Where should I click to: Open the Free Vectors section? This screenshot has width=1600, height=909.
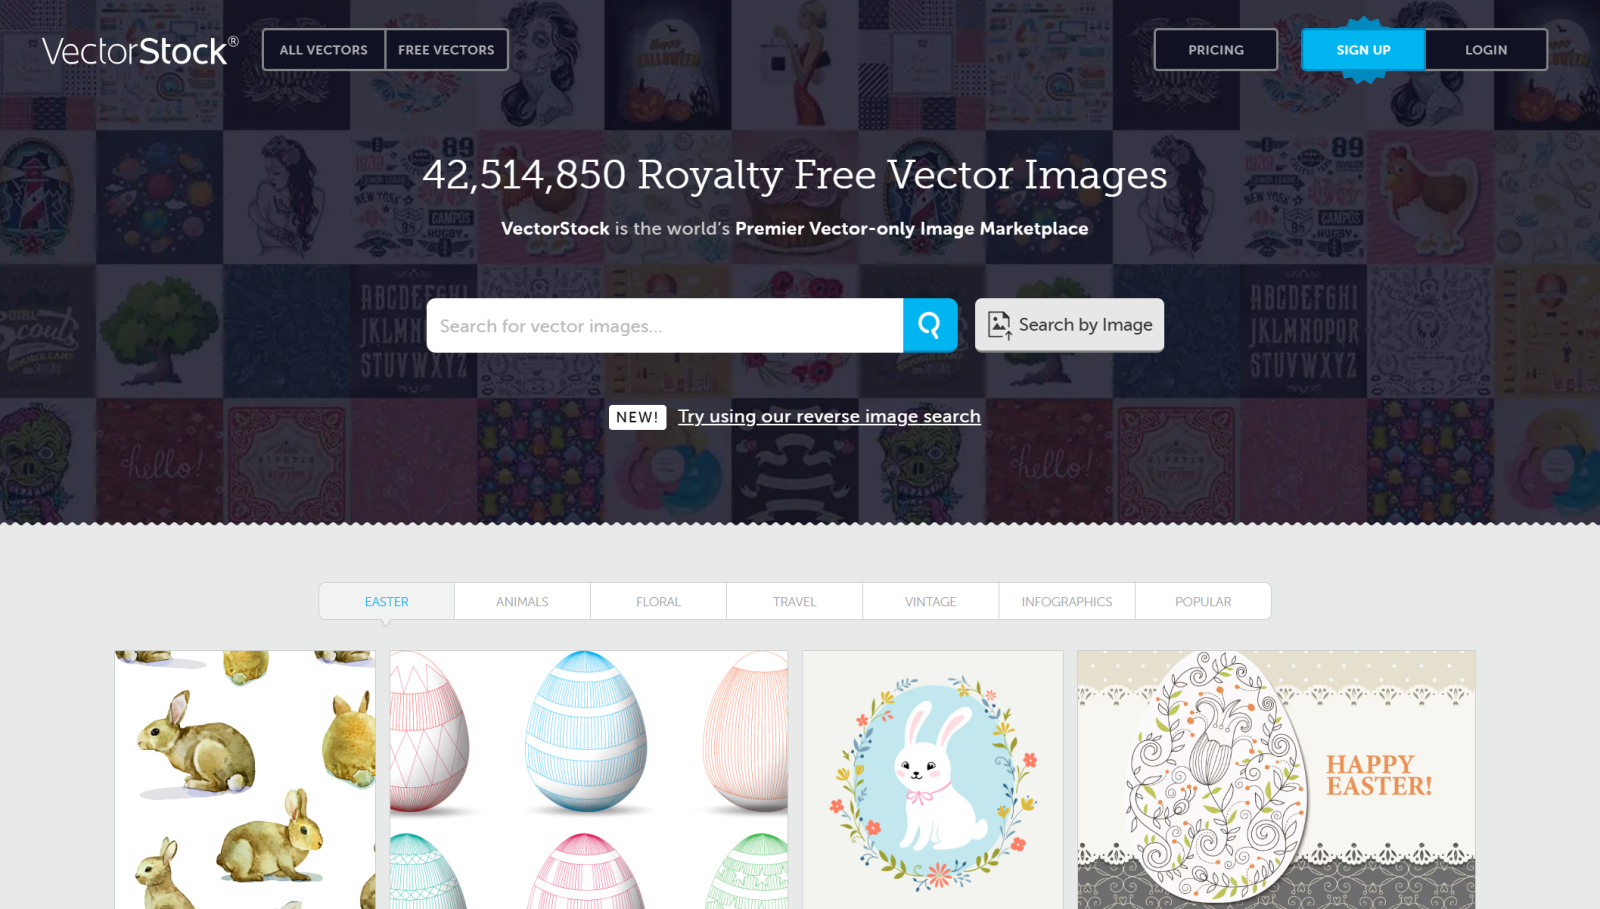446,50
